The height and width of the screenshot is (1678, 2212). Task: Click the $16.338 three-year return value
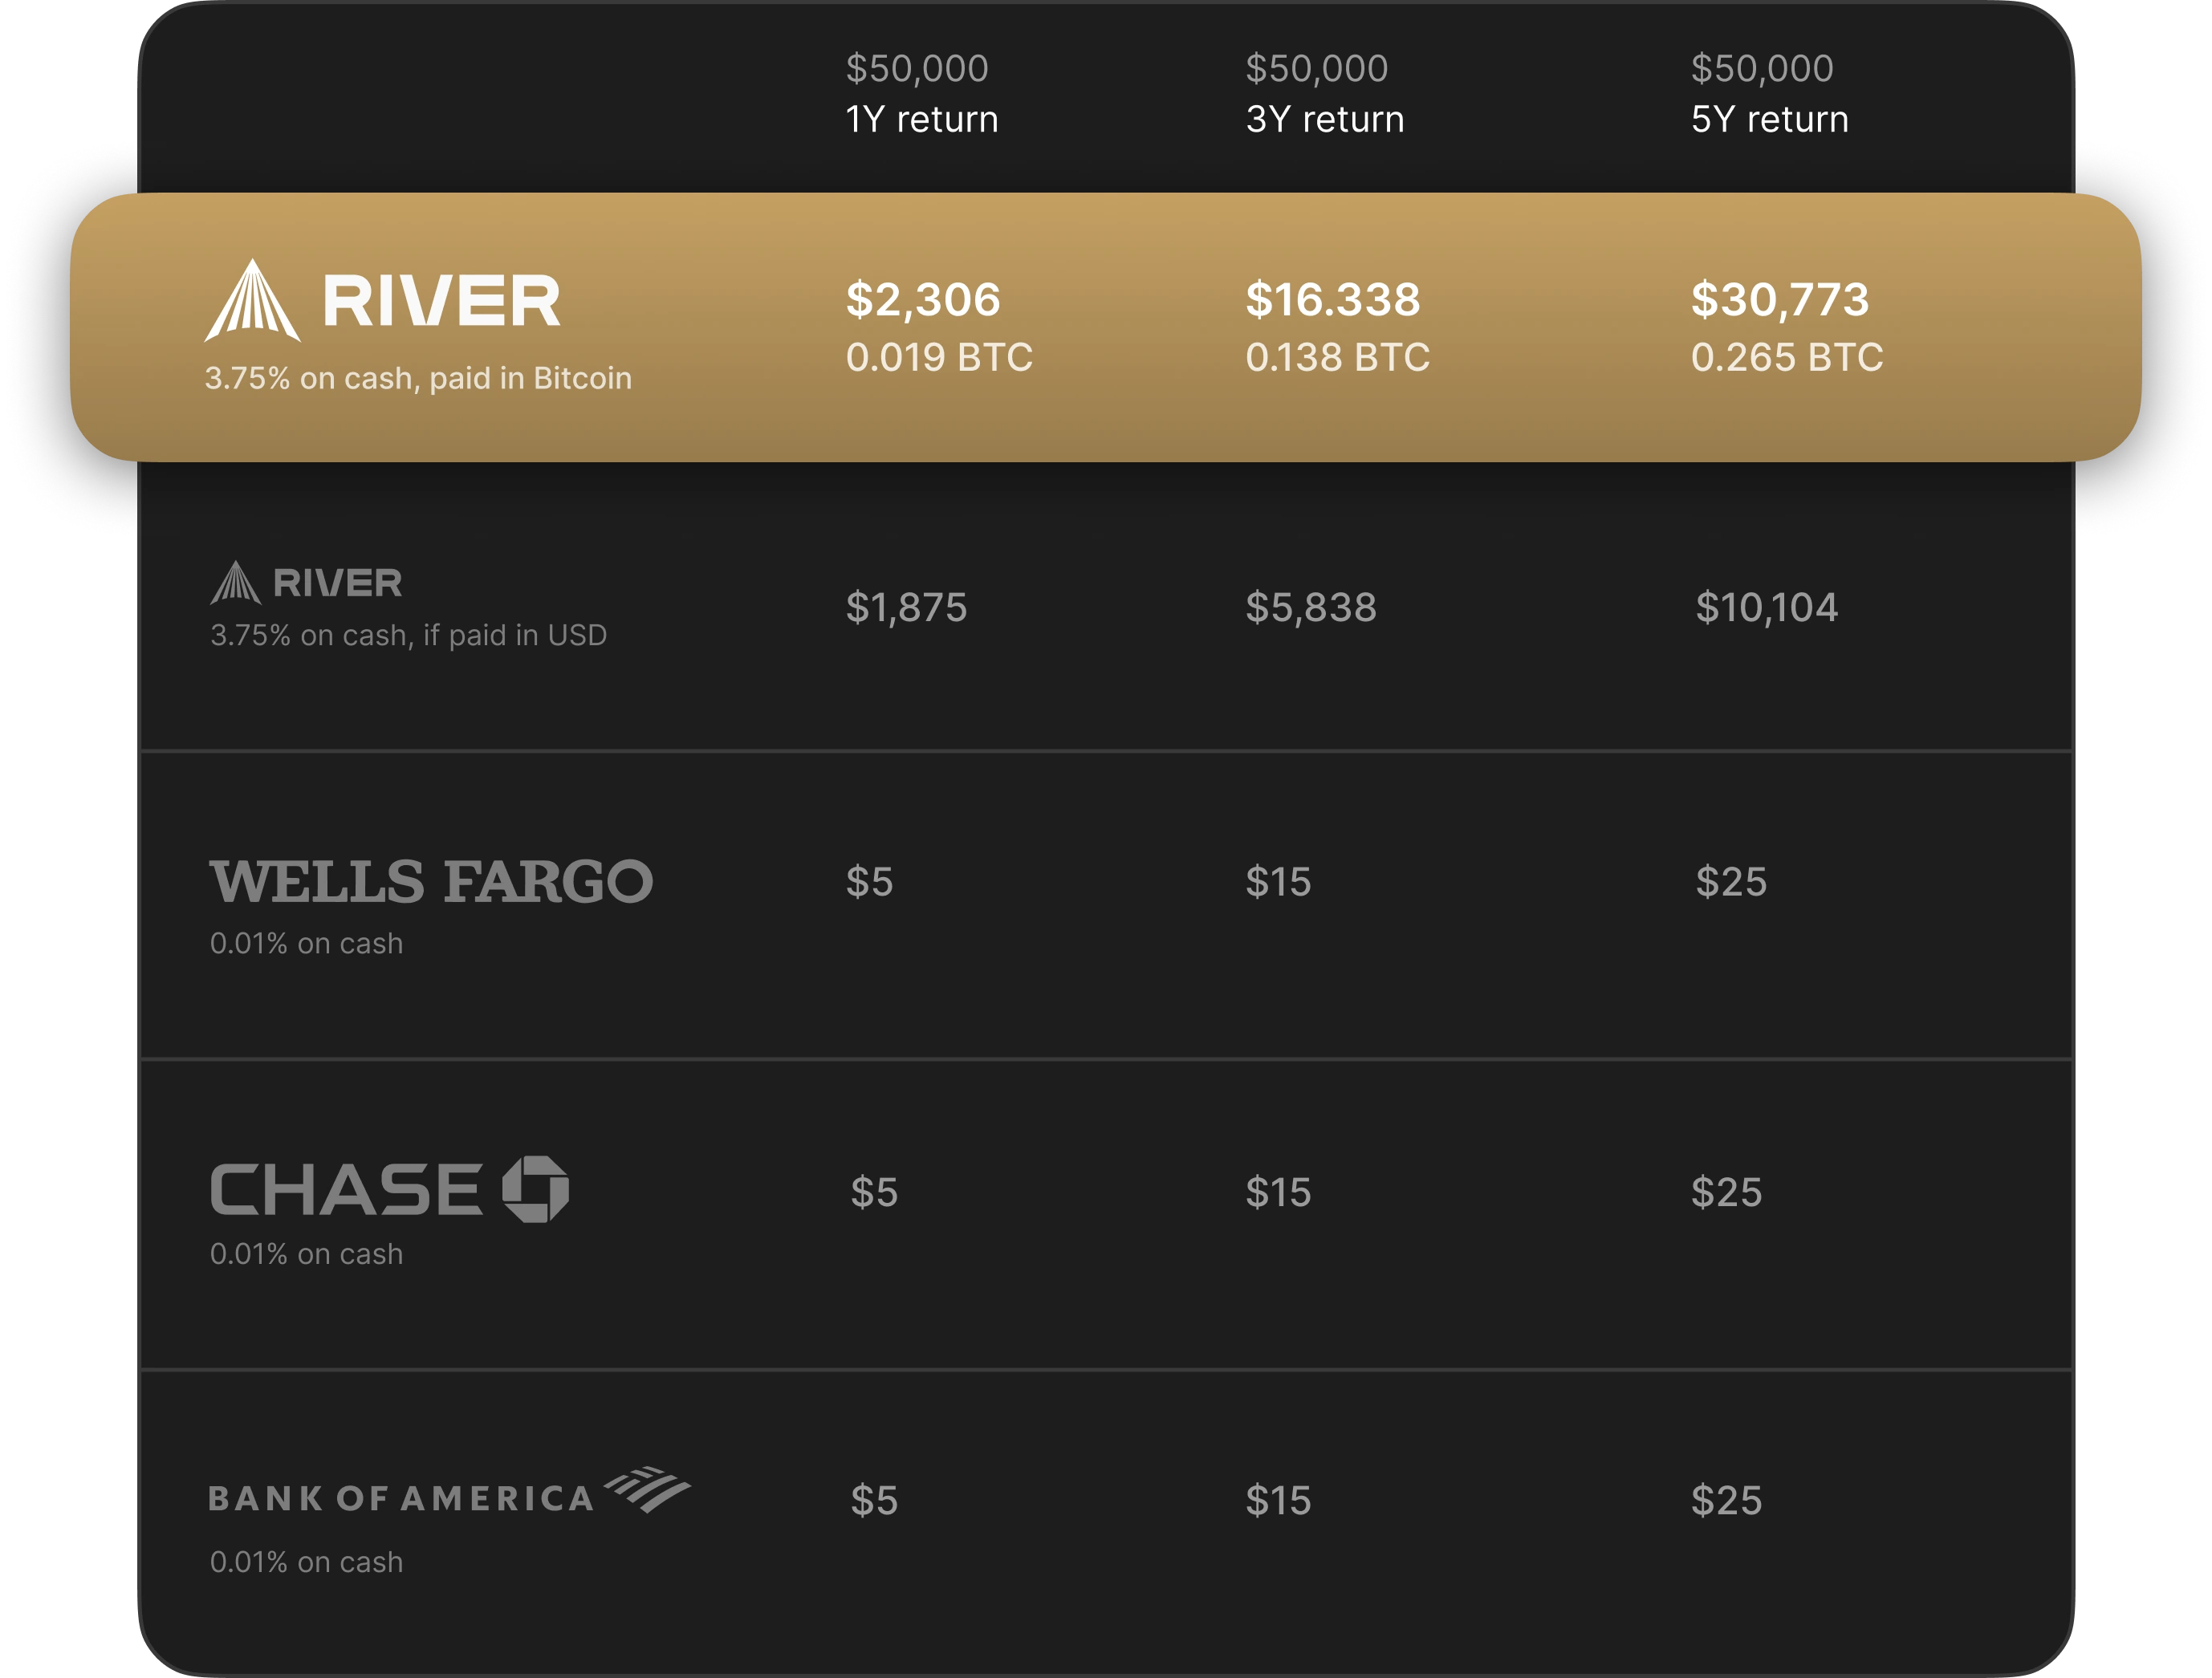pyautogui.click(x=1332, y=299)
